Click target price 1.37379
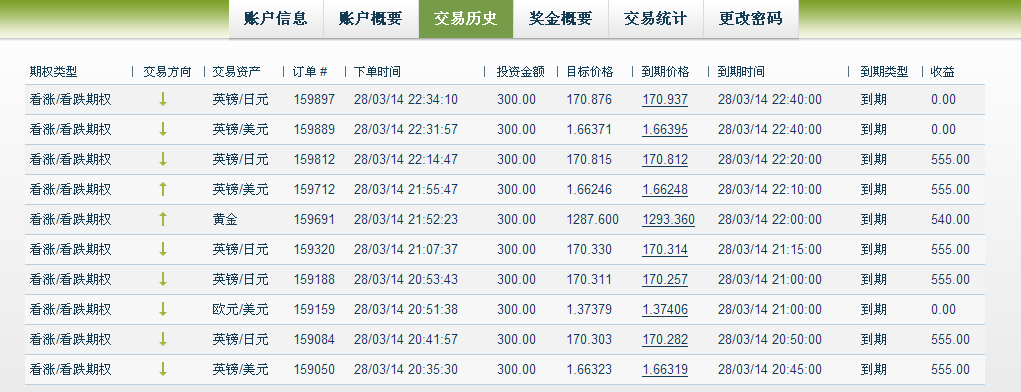 click(589, 309)
